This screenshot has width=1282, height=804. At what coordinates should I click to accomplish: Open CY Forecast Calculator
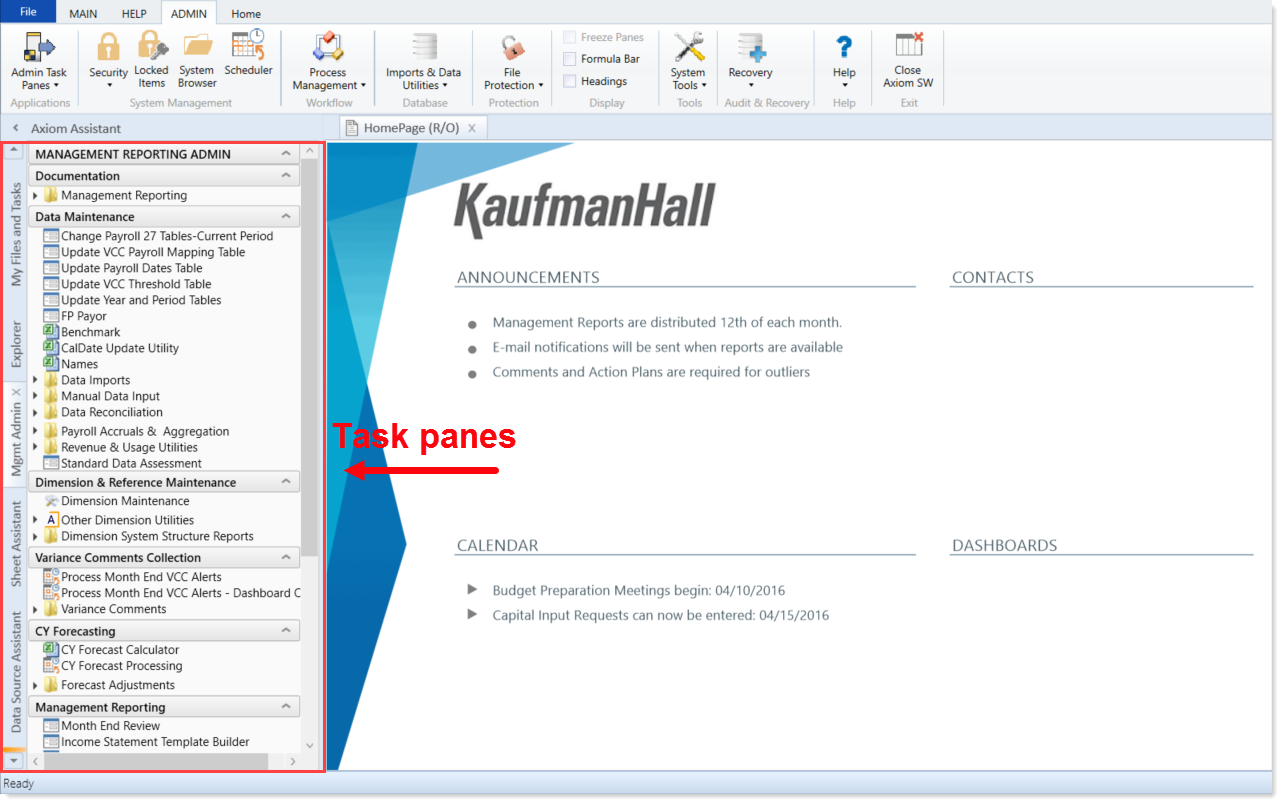pyautogui.click(x=111, y=650)
